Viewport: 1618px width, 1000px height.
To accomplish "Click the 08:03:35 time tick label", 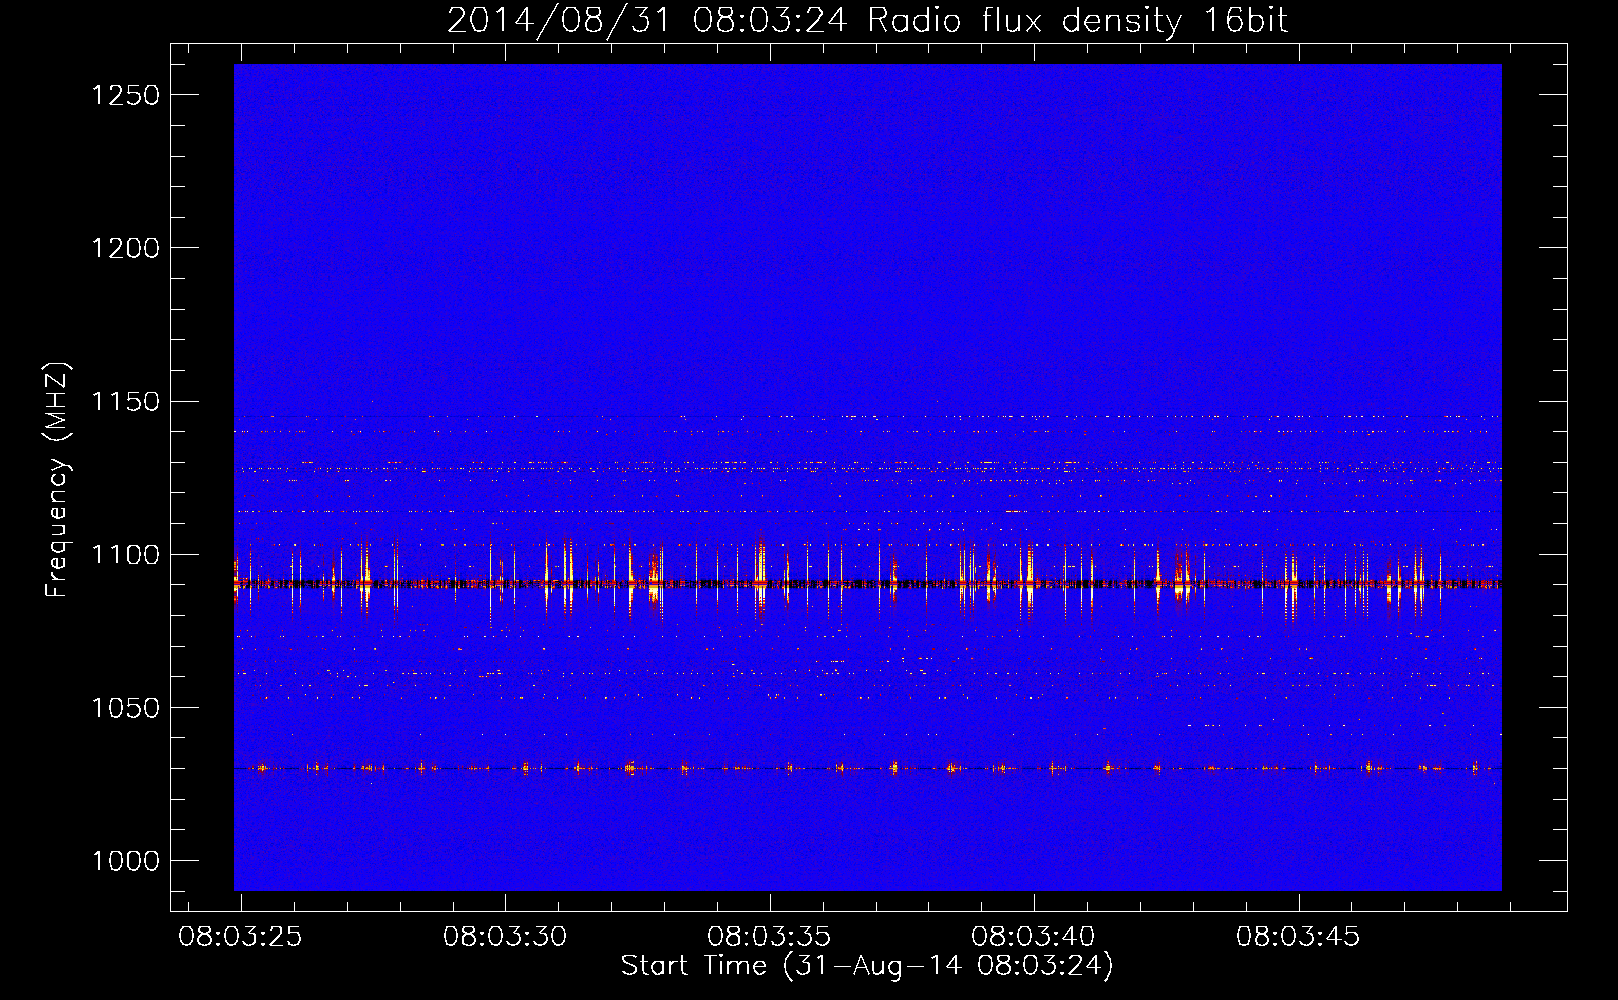I will tap(769, 936).
